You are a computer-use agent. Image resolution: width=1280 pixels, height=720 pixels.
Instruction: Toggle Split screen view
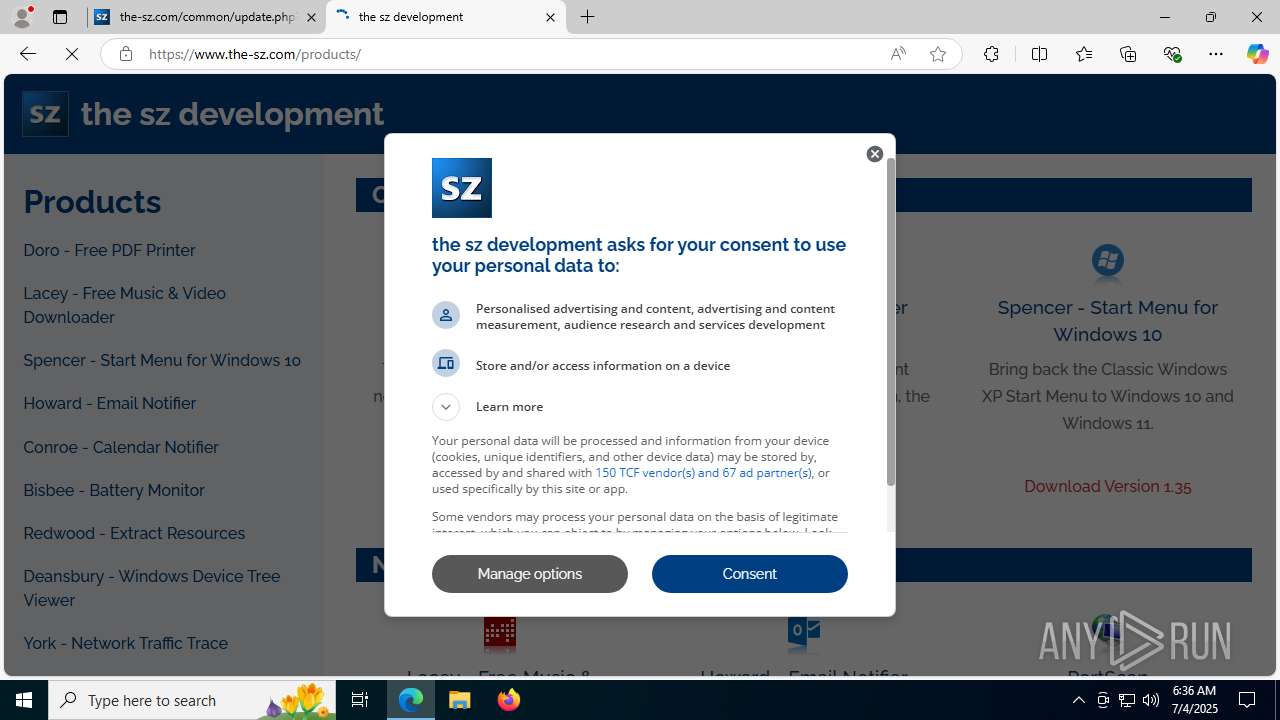(1039, 54)
